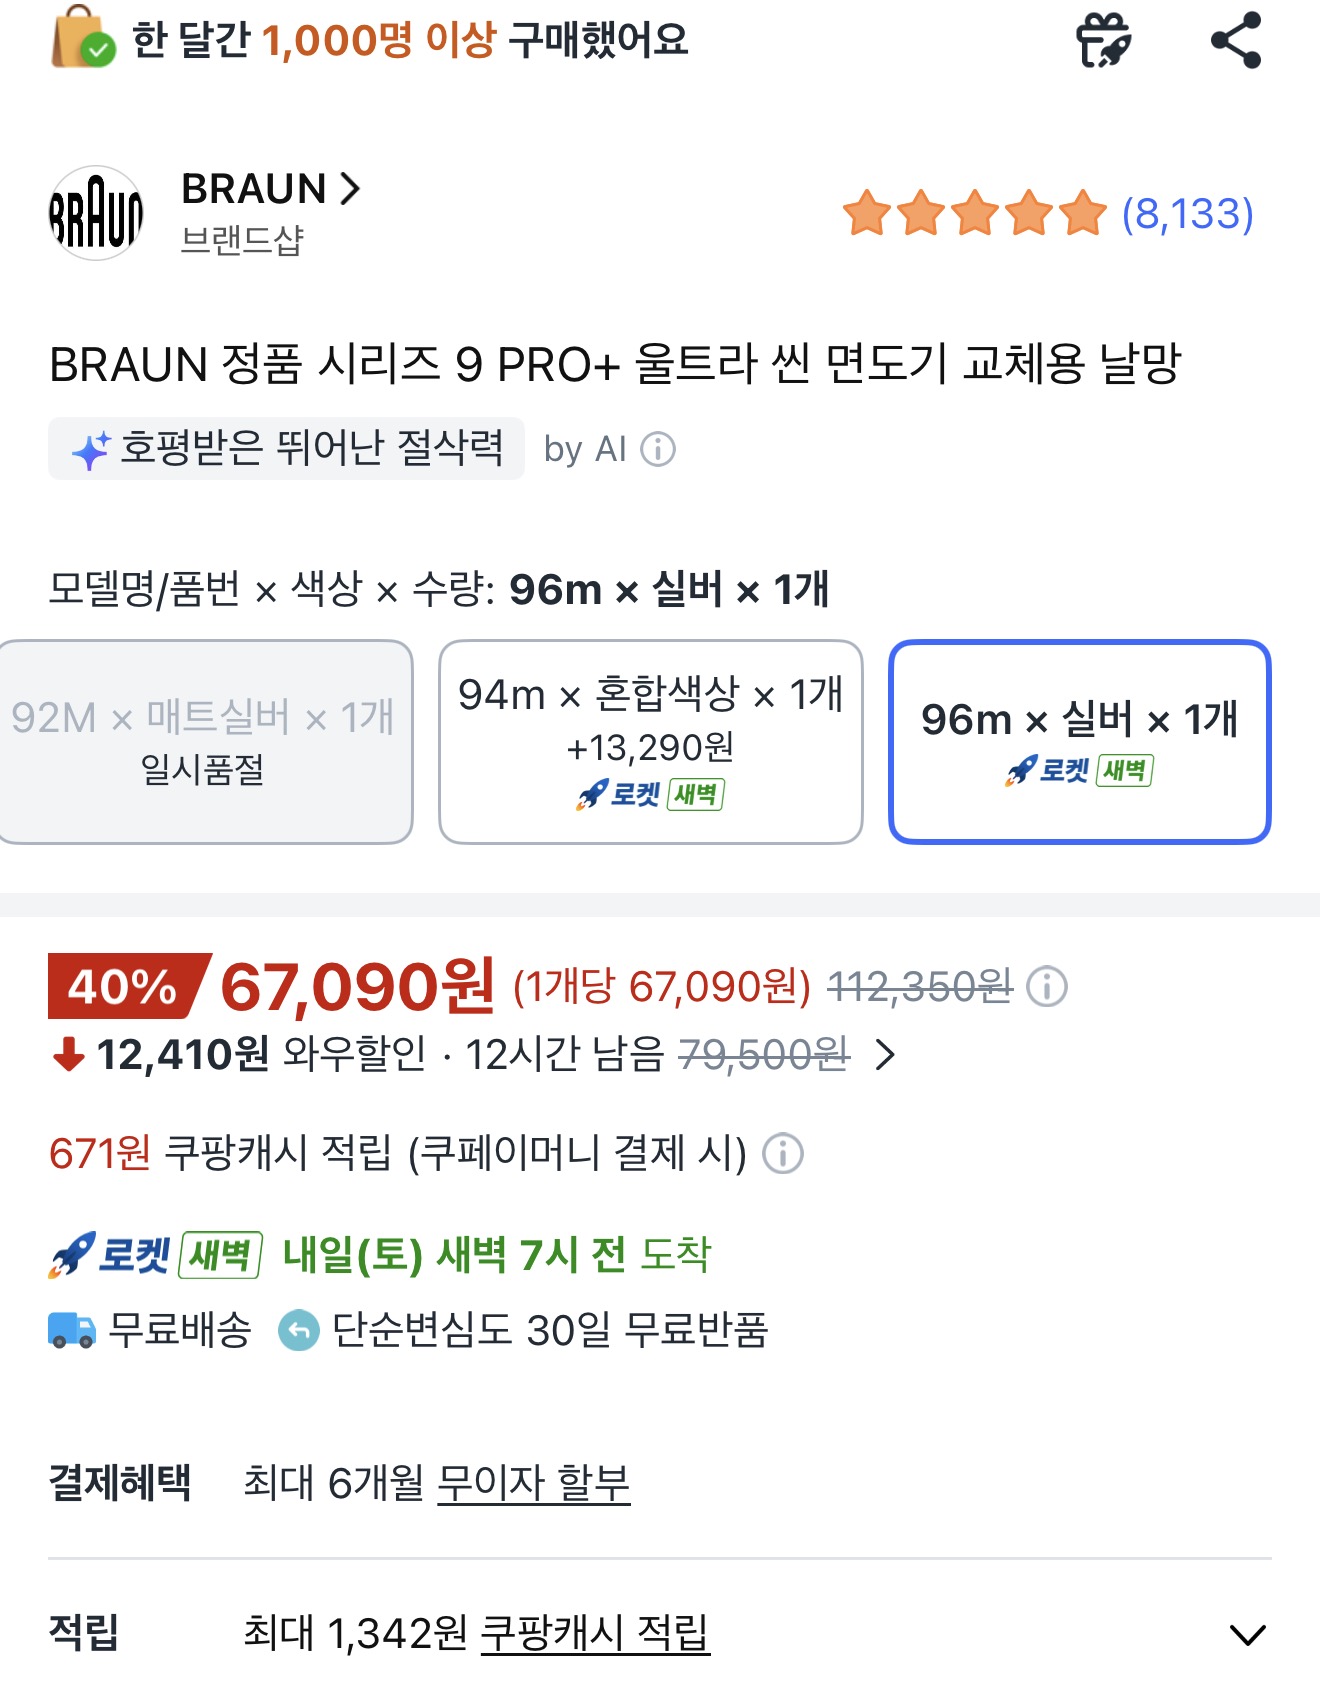Select the sold-out 92M × 매트실버 option

[x=205, y=742]
